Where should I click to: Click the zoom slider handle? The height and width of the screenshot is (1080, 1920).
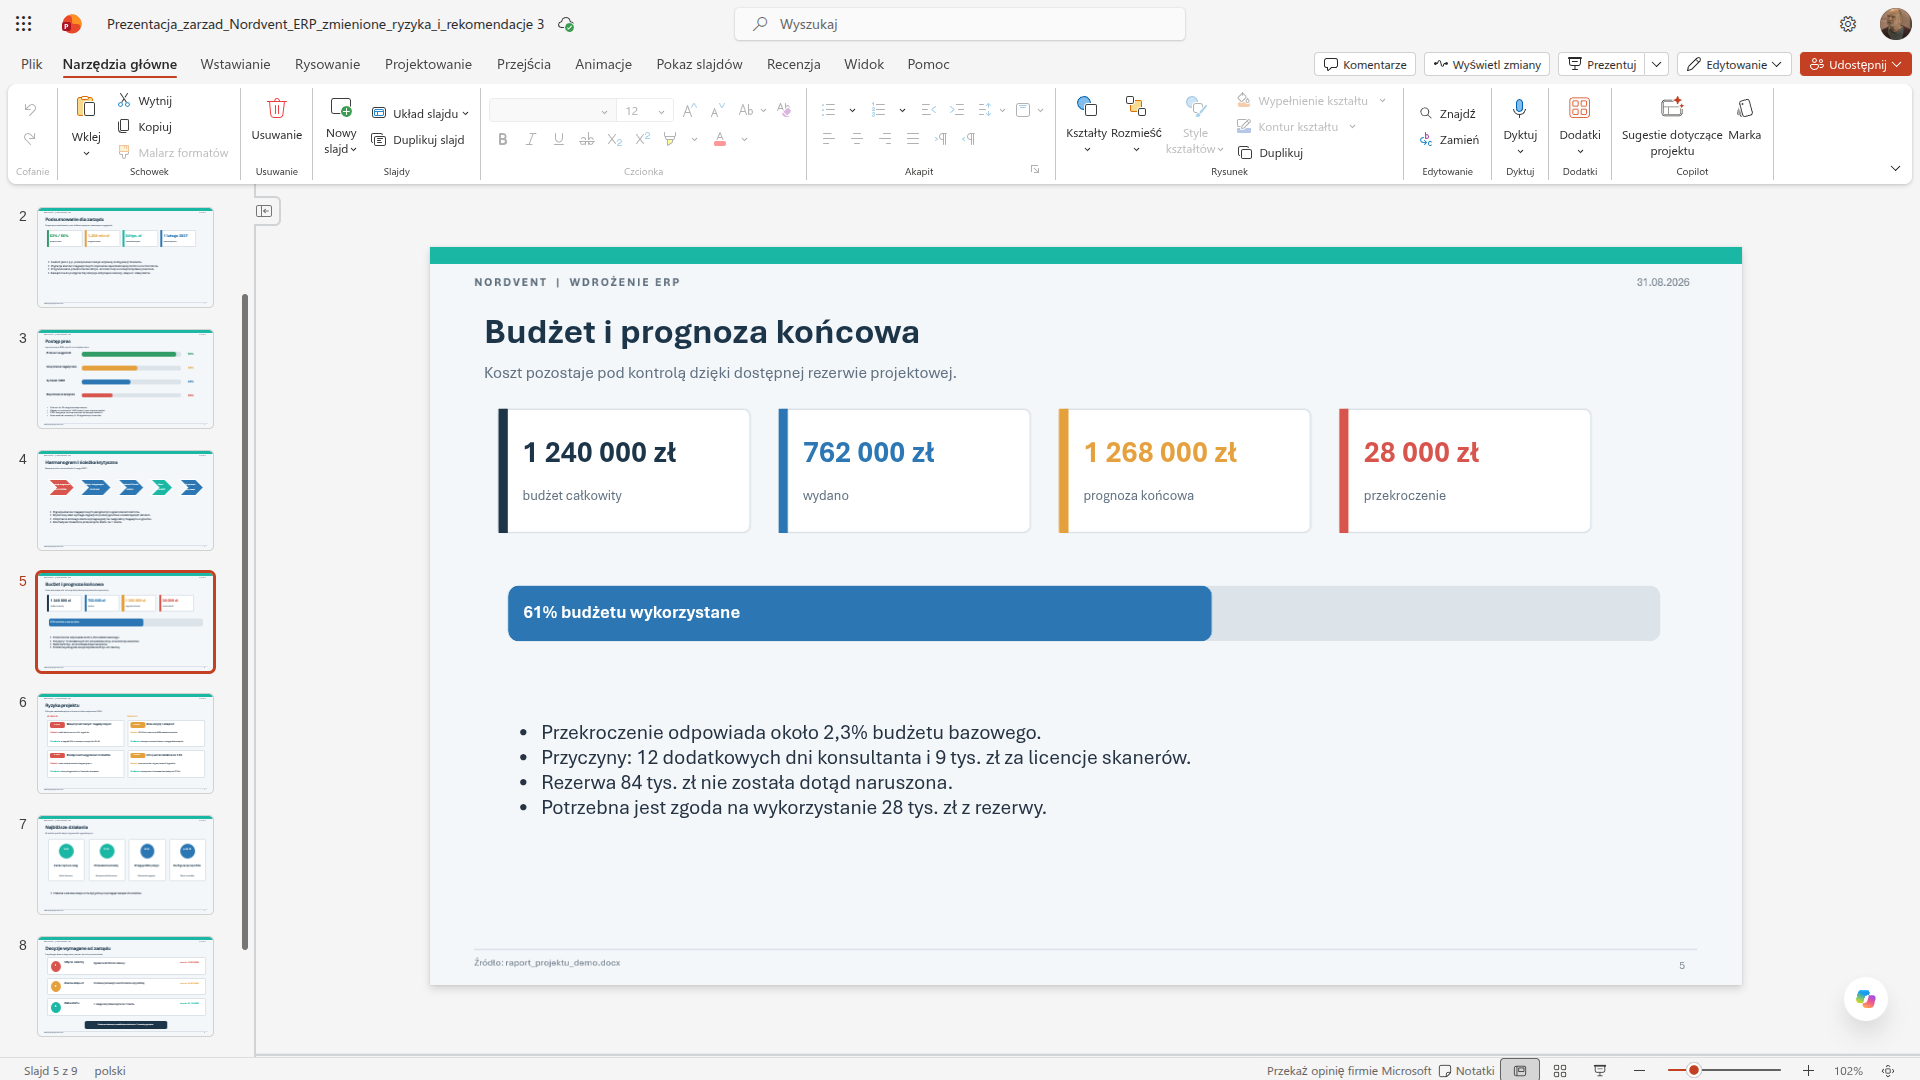coord(1694,1070)
